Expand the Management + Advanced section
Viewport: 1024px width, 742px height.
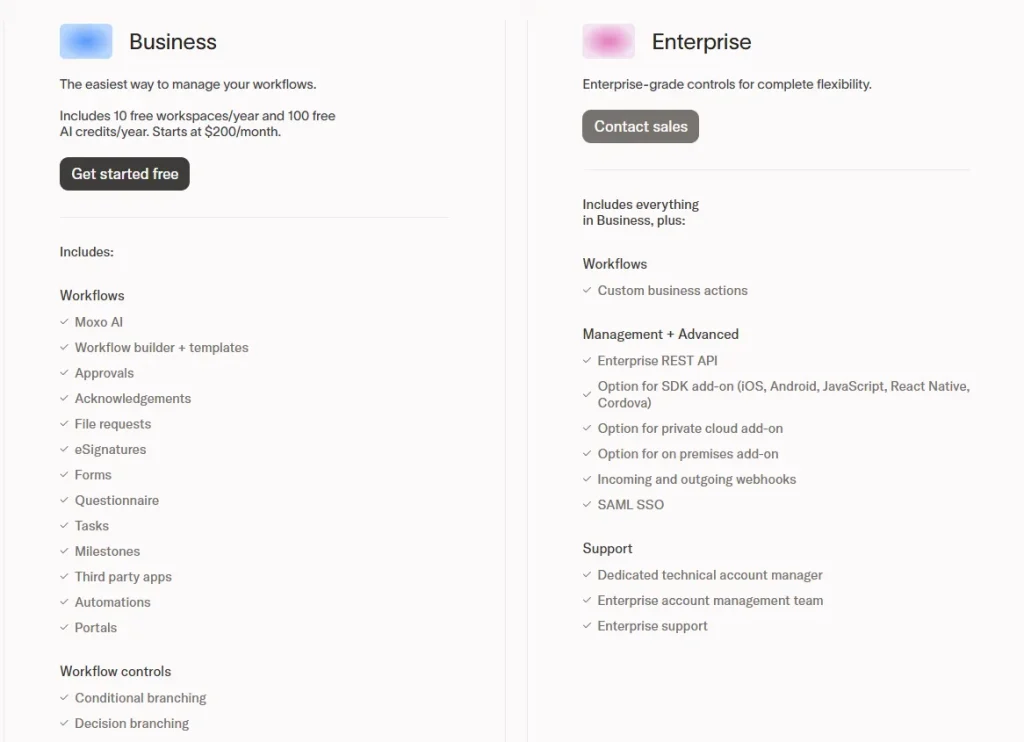[661, 334]
